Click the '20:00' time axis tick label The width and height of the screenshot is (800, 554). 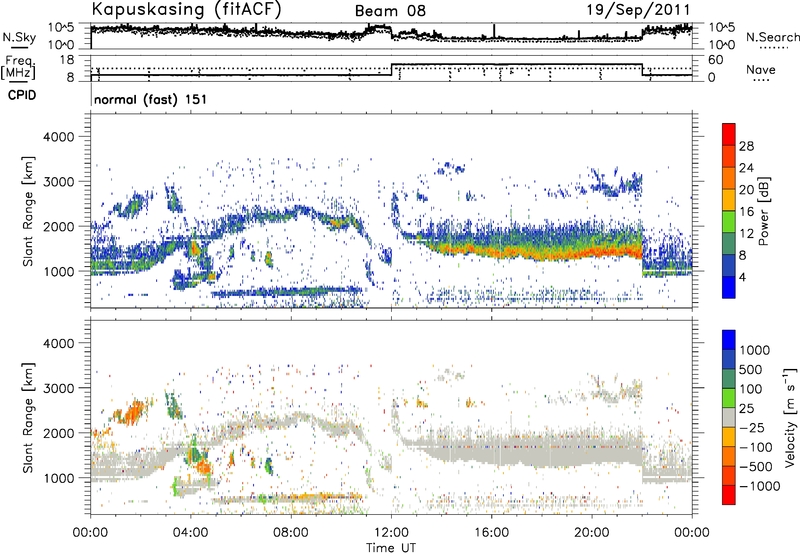point(592,533)
